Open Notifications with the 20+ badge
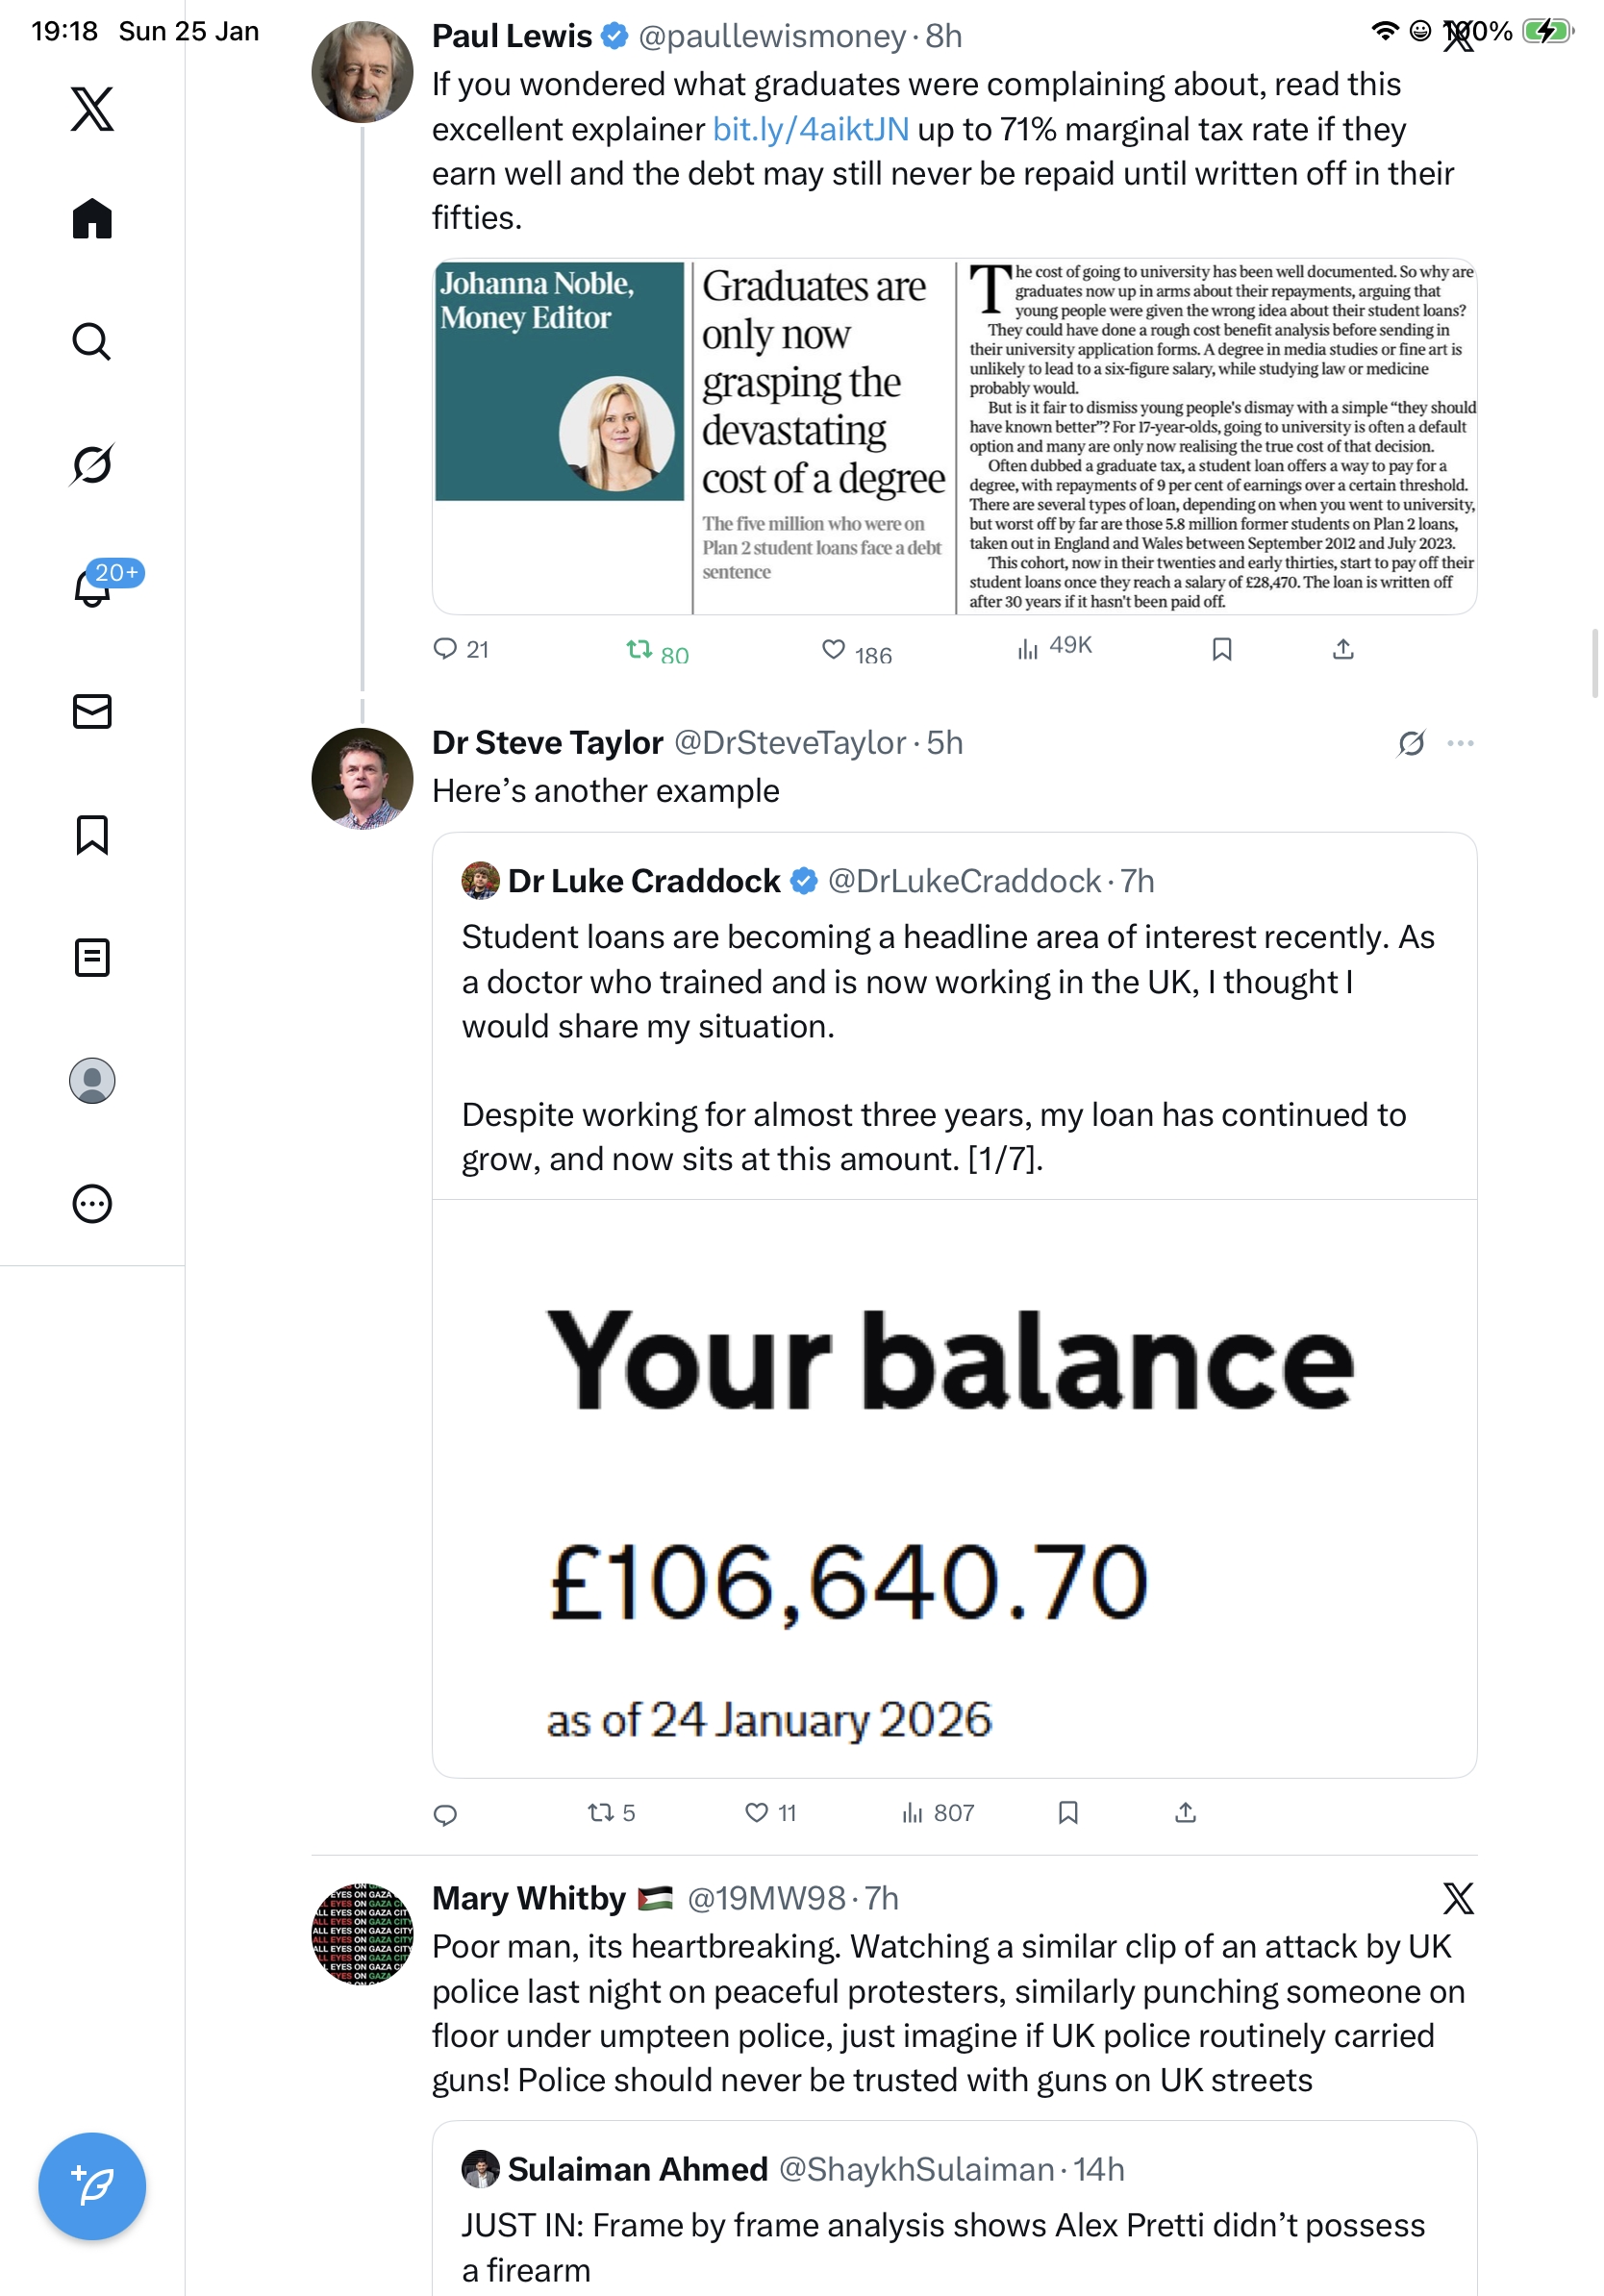 [92, 587]
